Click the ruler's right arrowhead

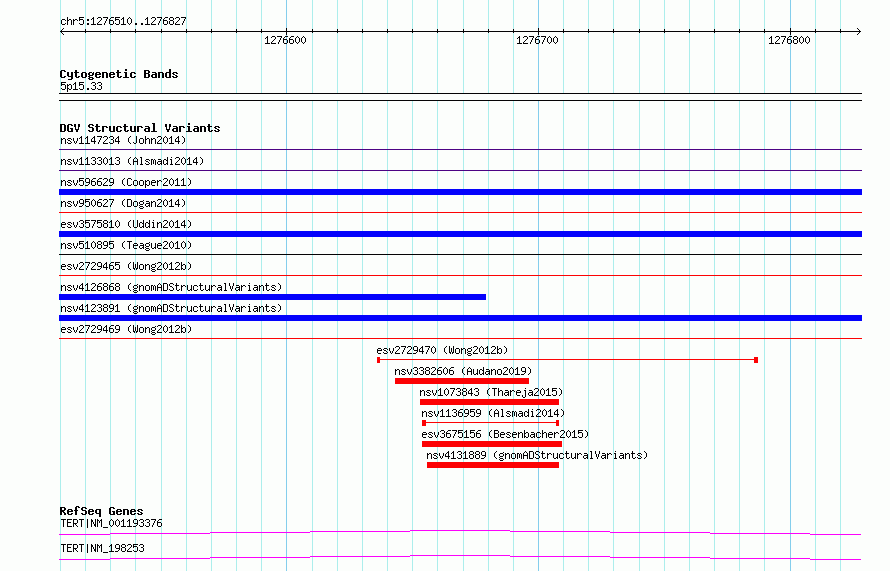858,32
